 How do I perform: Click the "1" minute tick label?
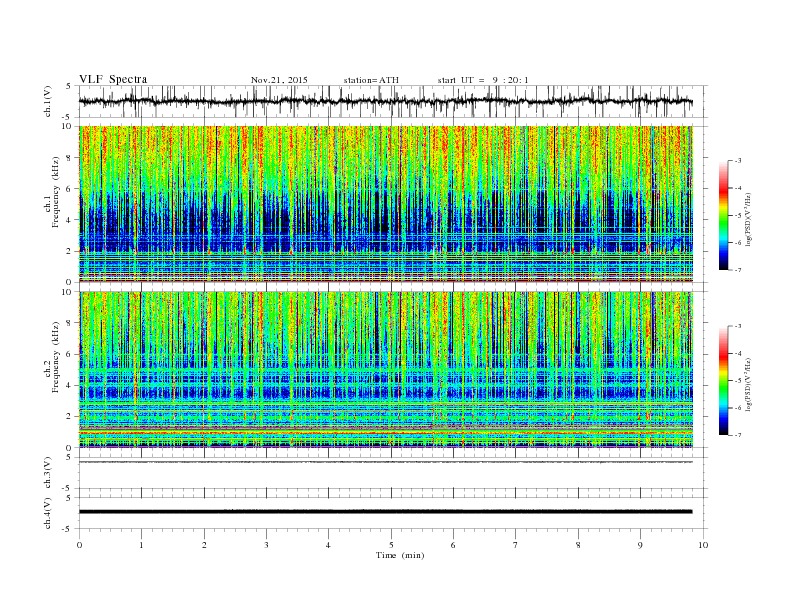(142, 545)
